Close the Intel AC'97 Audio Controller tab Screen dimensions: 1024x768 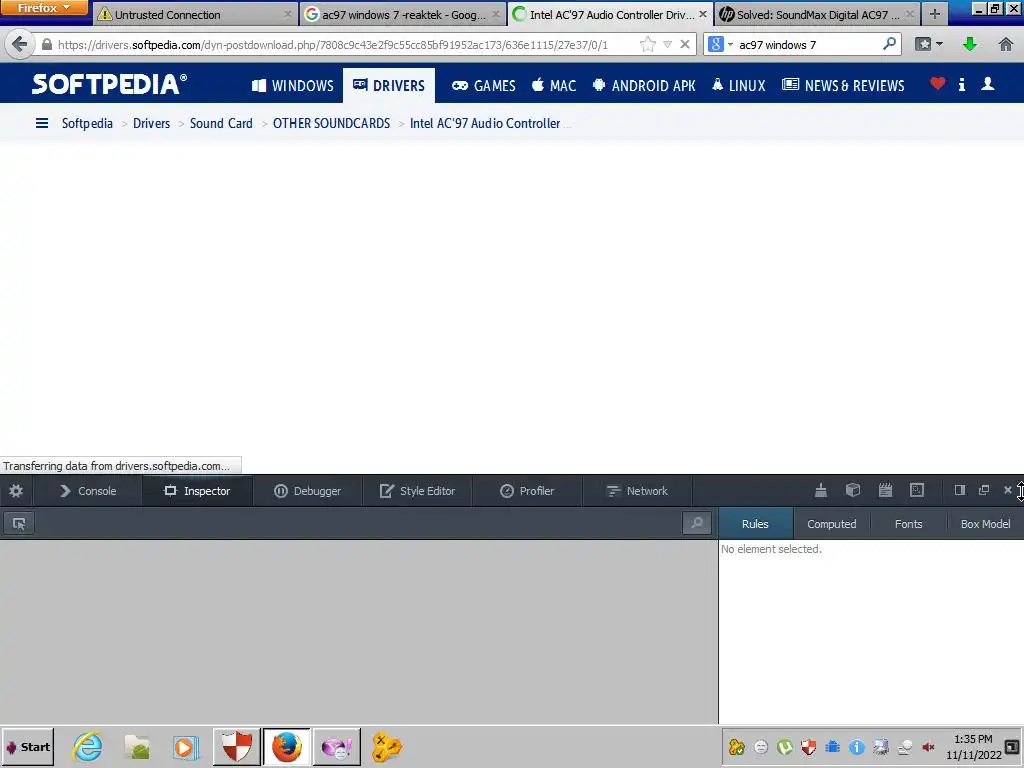pyautogui.click(x=703, y=14)
